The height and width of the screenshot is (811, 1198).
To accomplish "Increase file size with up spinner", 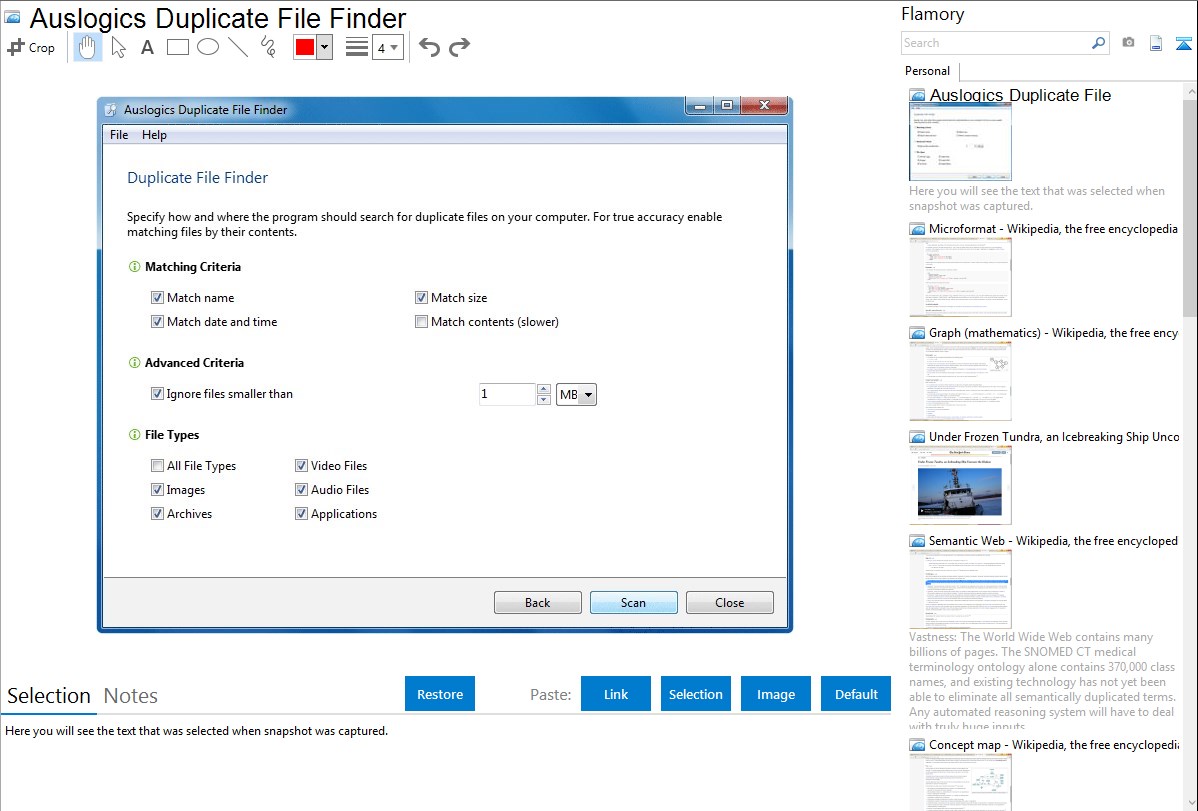I will pos(544,389).
